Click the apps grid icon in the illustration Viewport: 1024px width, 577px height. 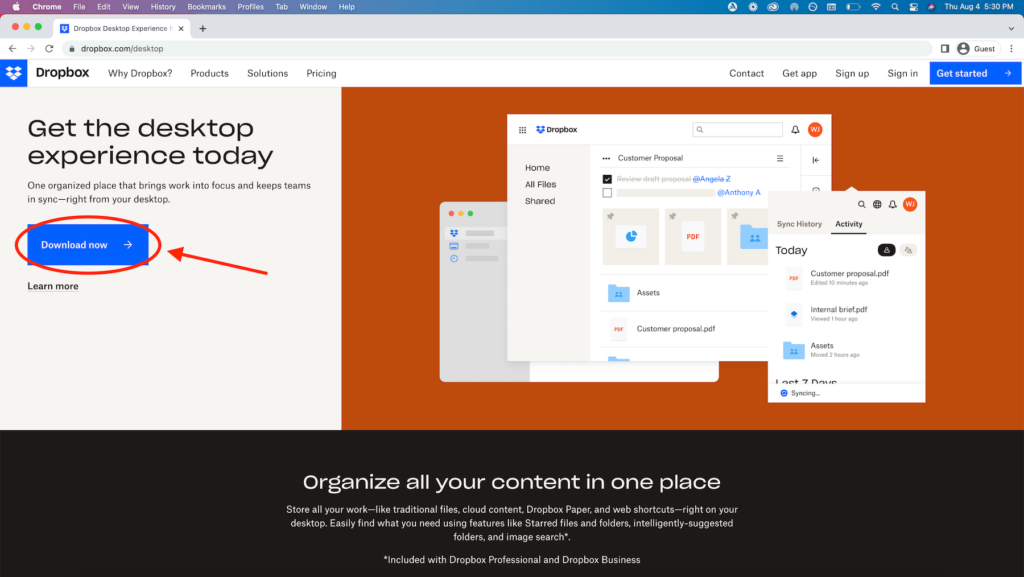point(522,130)
